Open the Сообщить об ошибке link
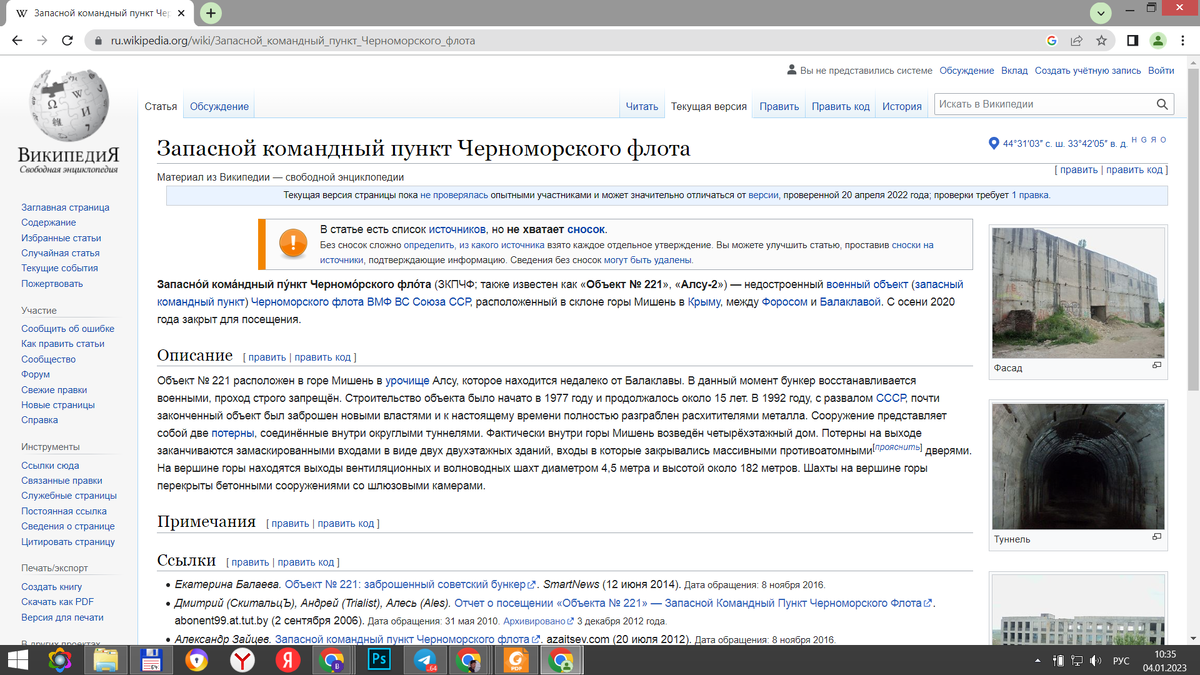Image resolution: width=1200 pixels, height=675 pixels. (x=68, y=329)
